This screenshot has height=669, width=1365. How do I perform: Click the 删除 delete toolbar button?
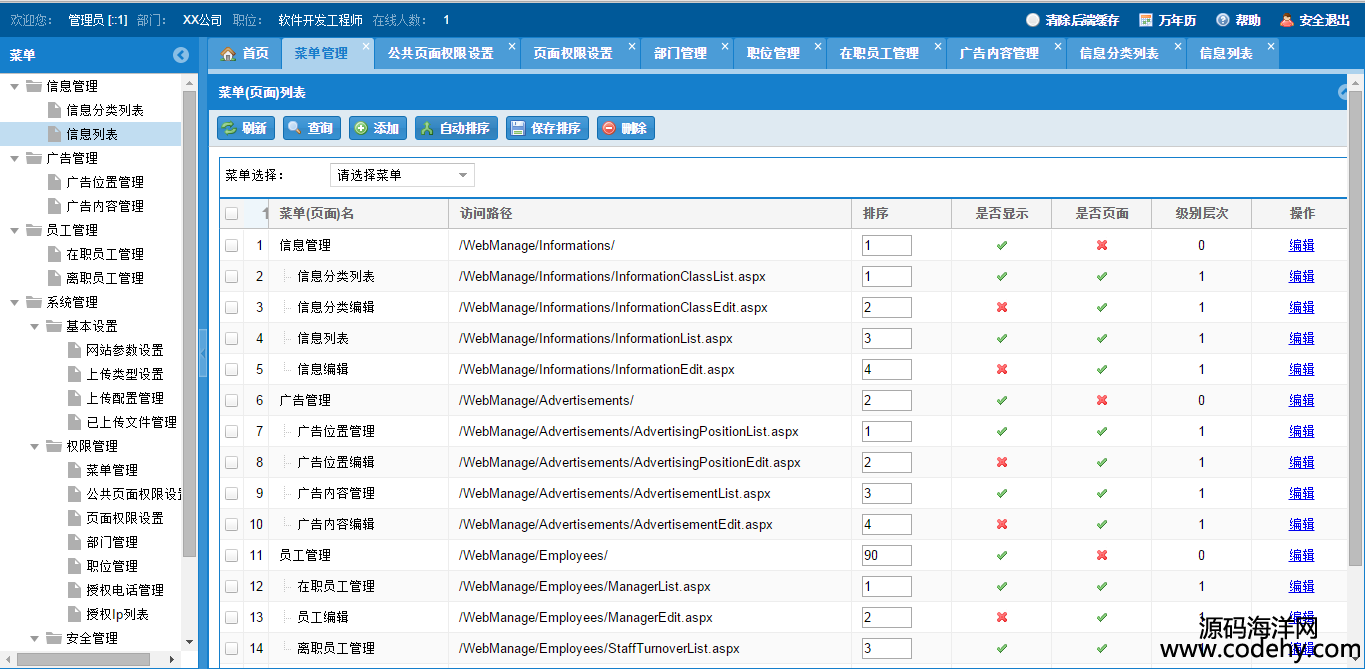pyautogui.click(x=625, y=128)
